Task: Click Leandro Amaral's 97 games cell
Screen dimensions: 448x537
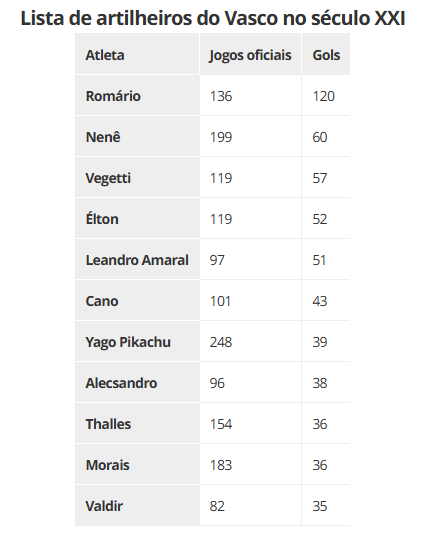Action: 250,260
